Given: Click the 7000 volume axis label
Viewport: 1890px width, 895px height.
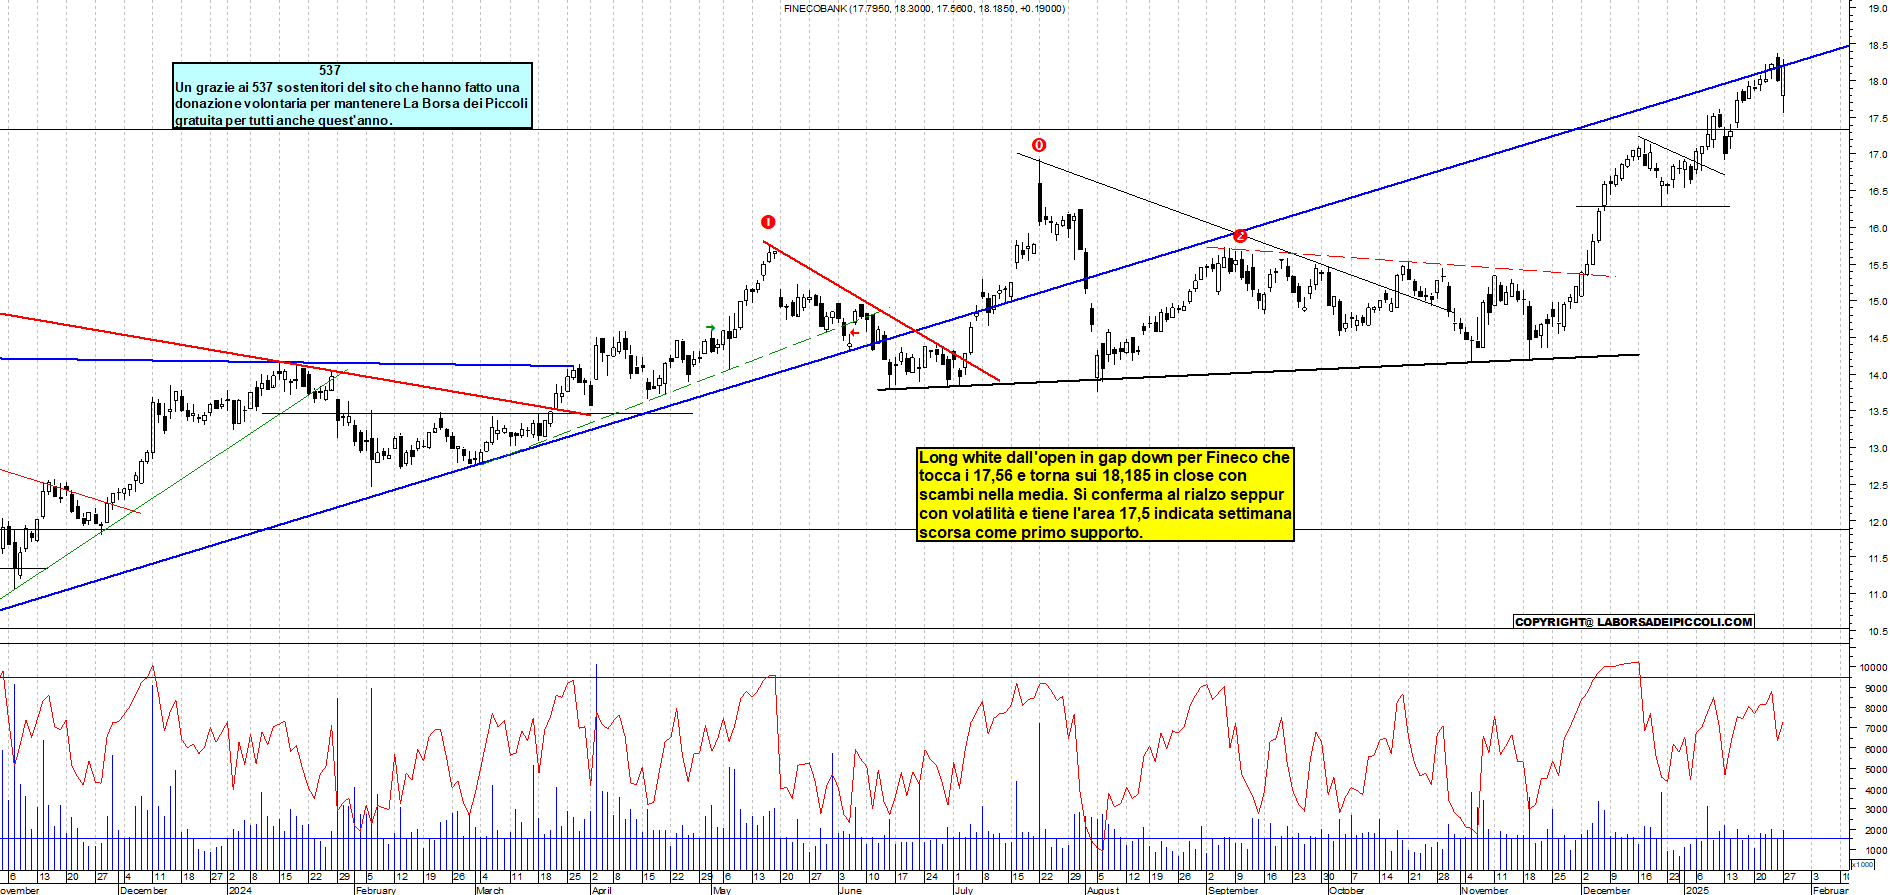Looking at the screenshot, I should coord(1876,729).
